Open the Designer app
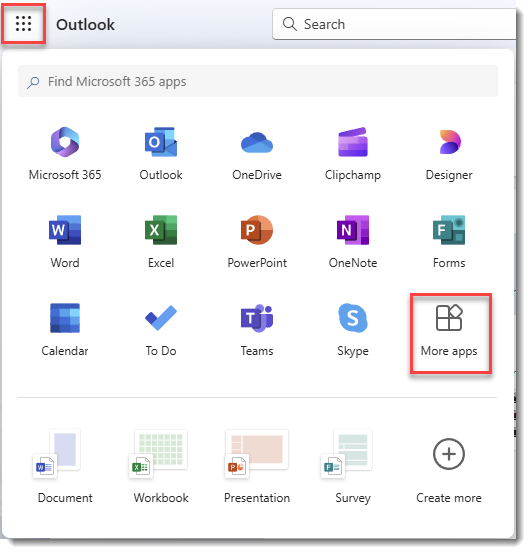This screenshot has height=554, width=531. pyautogui.click(x=449, y=154)
